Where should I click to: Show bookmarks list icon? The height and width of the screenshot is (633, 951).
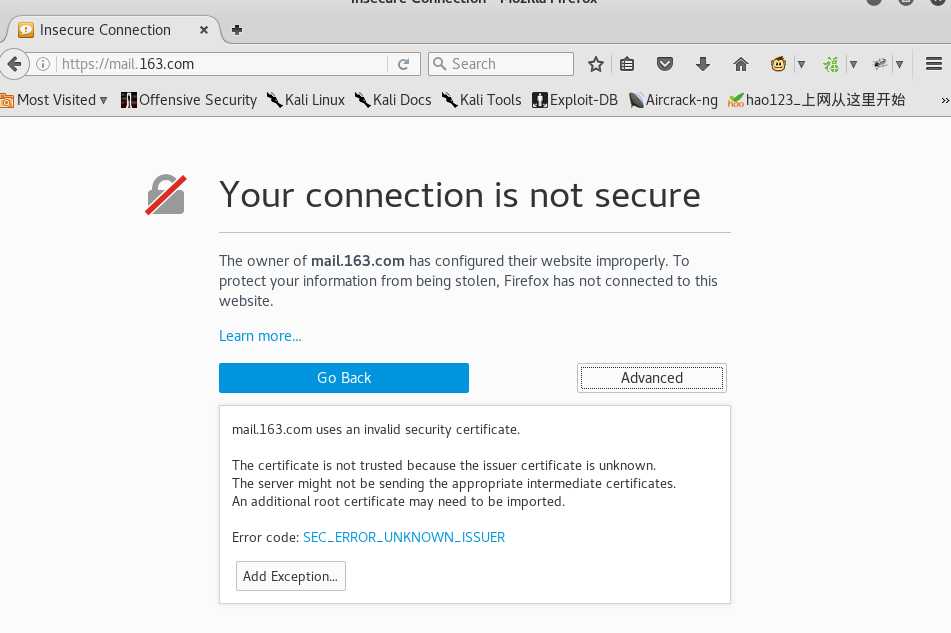point(627,64)
